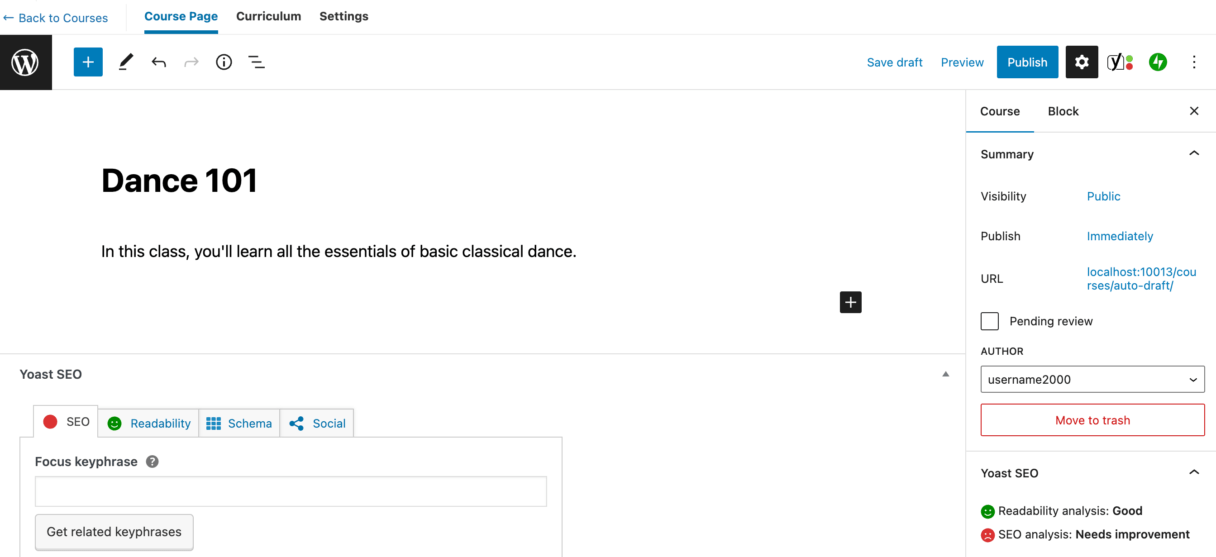Open the list view outline icon
Screen dimensions: 1216x557
point(256,62)
